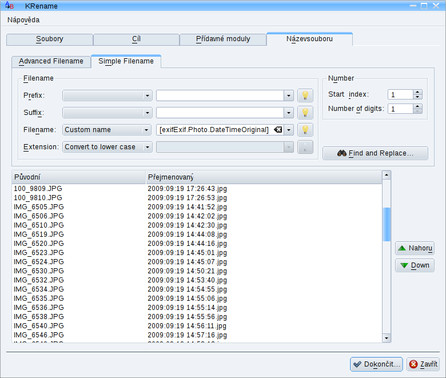The width and height of the screenshot is (446, 378).
Task: Click the lightbulb icon beside Filename field
Action: [x=305, y=130]
